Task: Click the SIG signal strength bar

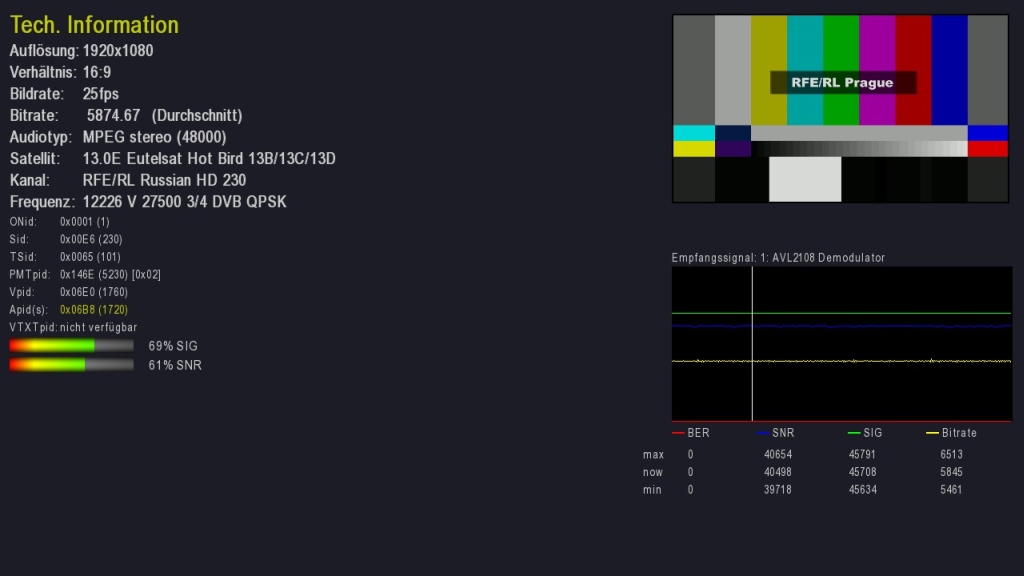Action: click(x=71, y=345)
